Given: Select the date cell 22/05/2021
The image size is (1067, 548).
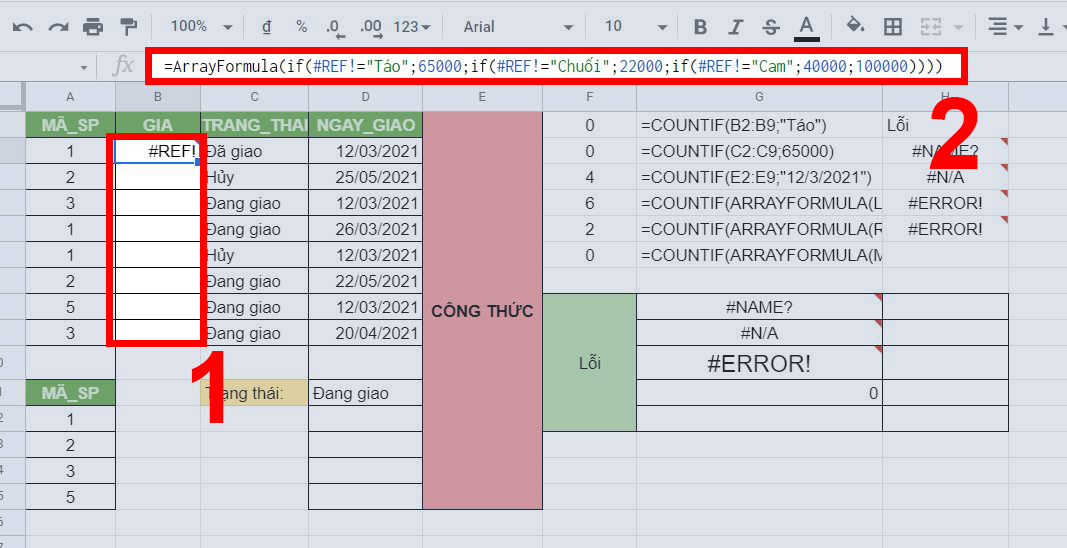Looking at the screenshot, I should coord(365,281).
